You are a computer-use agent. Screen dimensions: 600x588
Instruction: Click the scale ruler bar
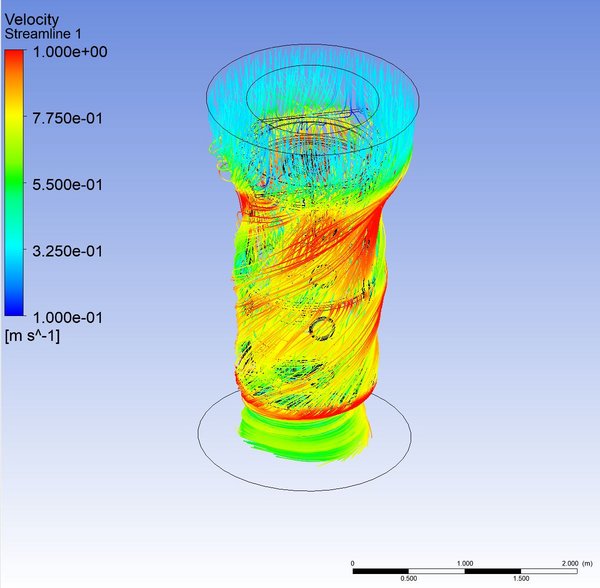(465, 571)
